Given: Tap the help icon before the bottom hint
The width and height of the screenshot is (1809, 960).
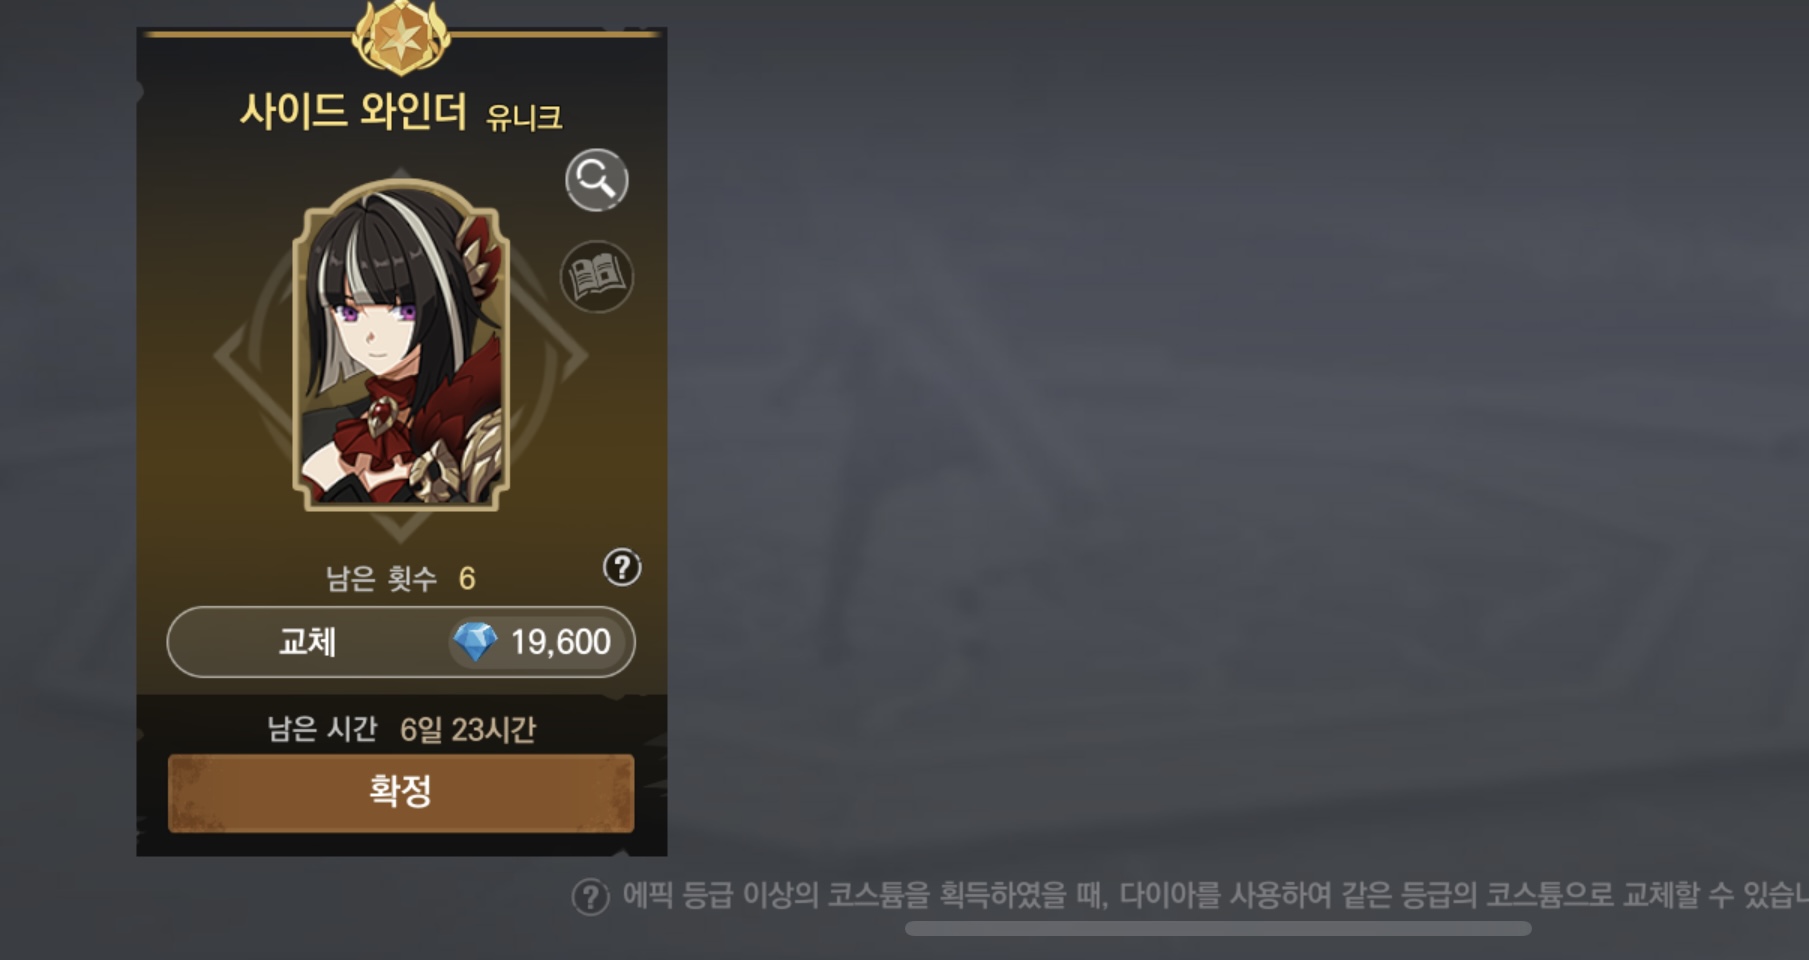Looking at the screenshot, I should [590, 897].
